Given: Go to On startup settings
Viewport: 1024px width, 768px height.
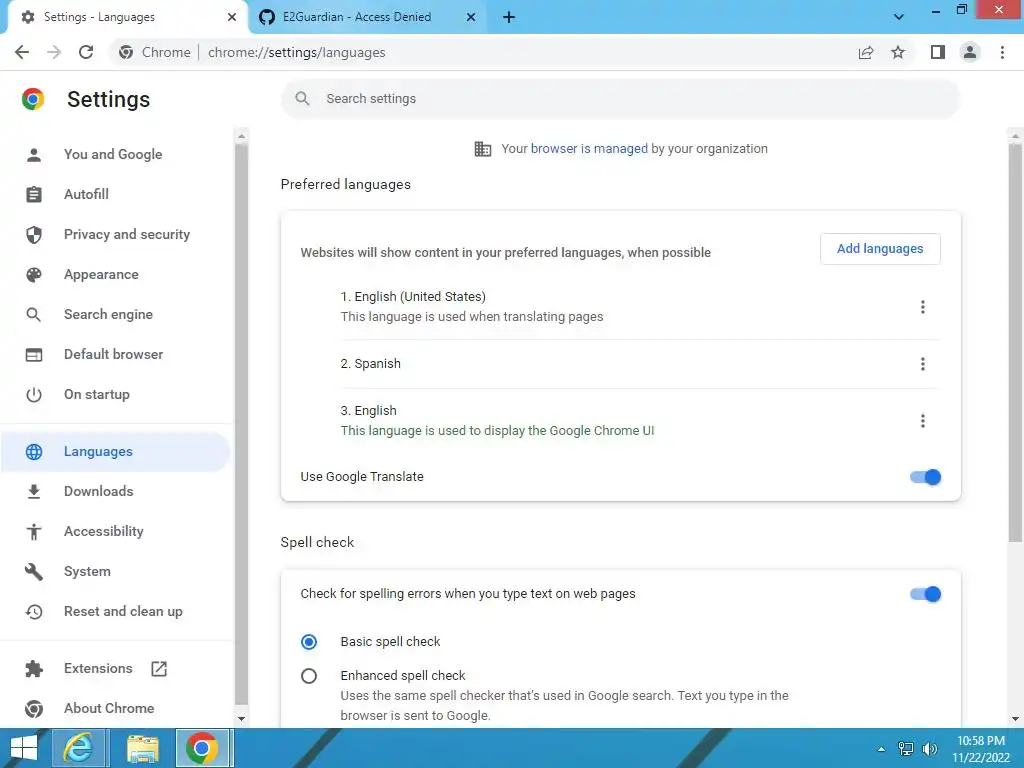Looking at the screenshot, I should tap(116, 394).
